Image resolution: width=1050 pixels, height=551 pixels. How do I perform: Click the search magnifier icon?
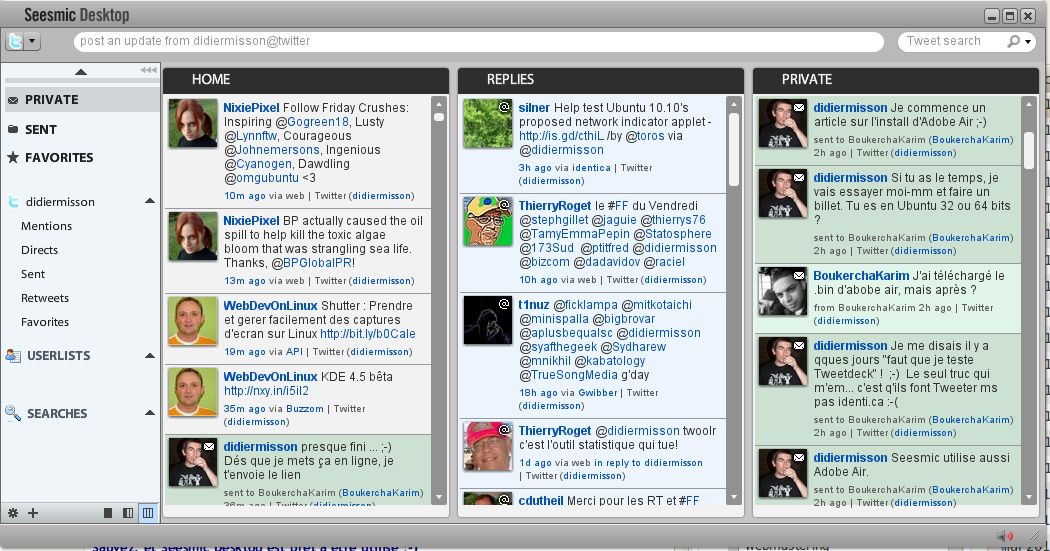(x=1013, y=42)
